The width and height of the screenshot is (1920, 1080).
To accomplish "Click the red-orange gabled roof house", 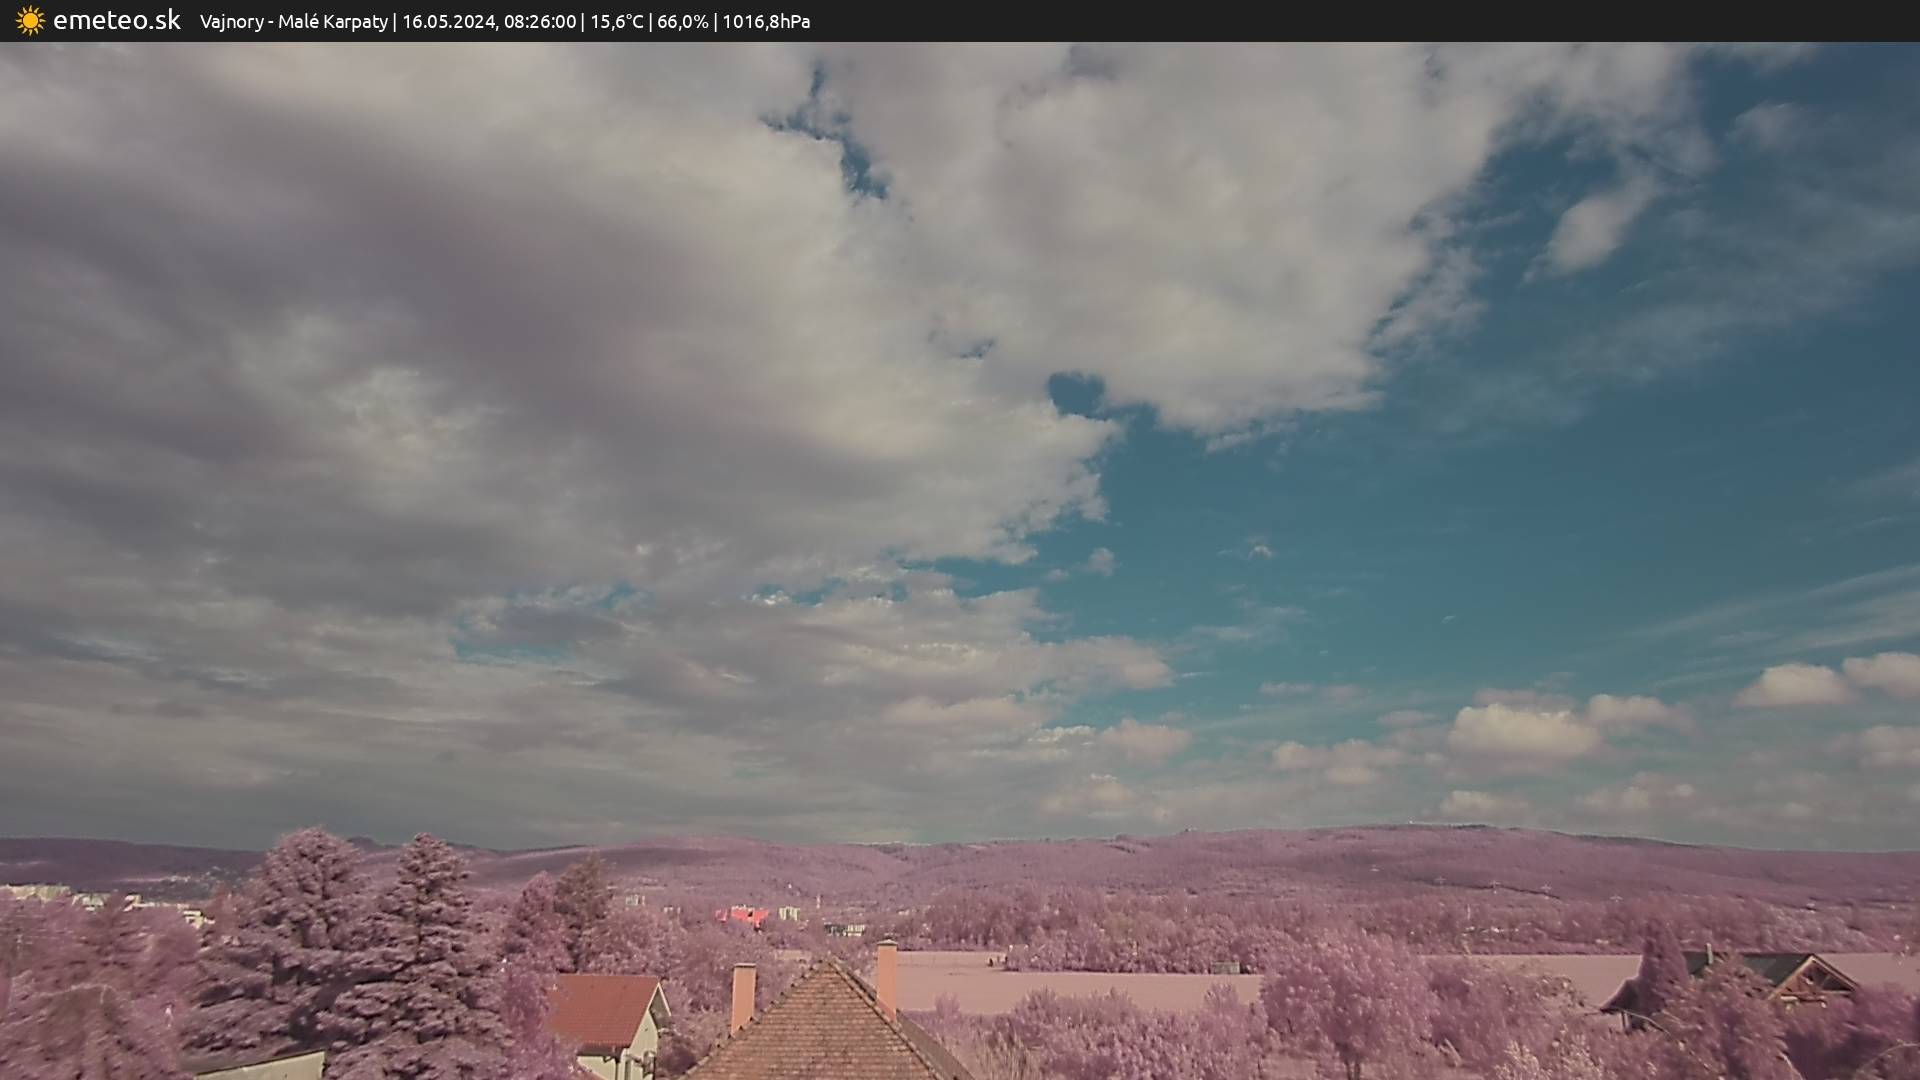I will (x=603, y=1008).
